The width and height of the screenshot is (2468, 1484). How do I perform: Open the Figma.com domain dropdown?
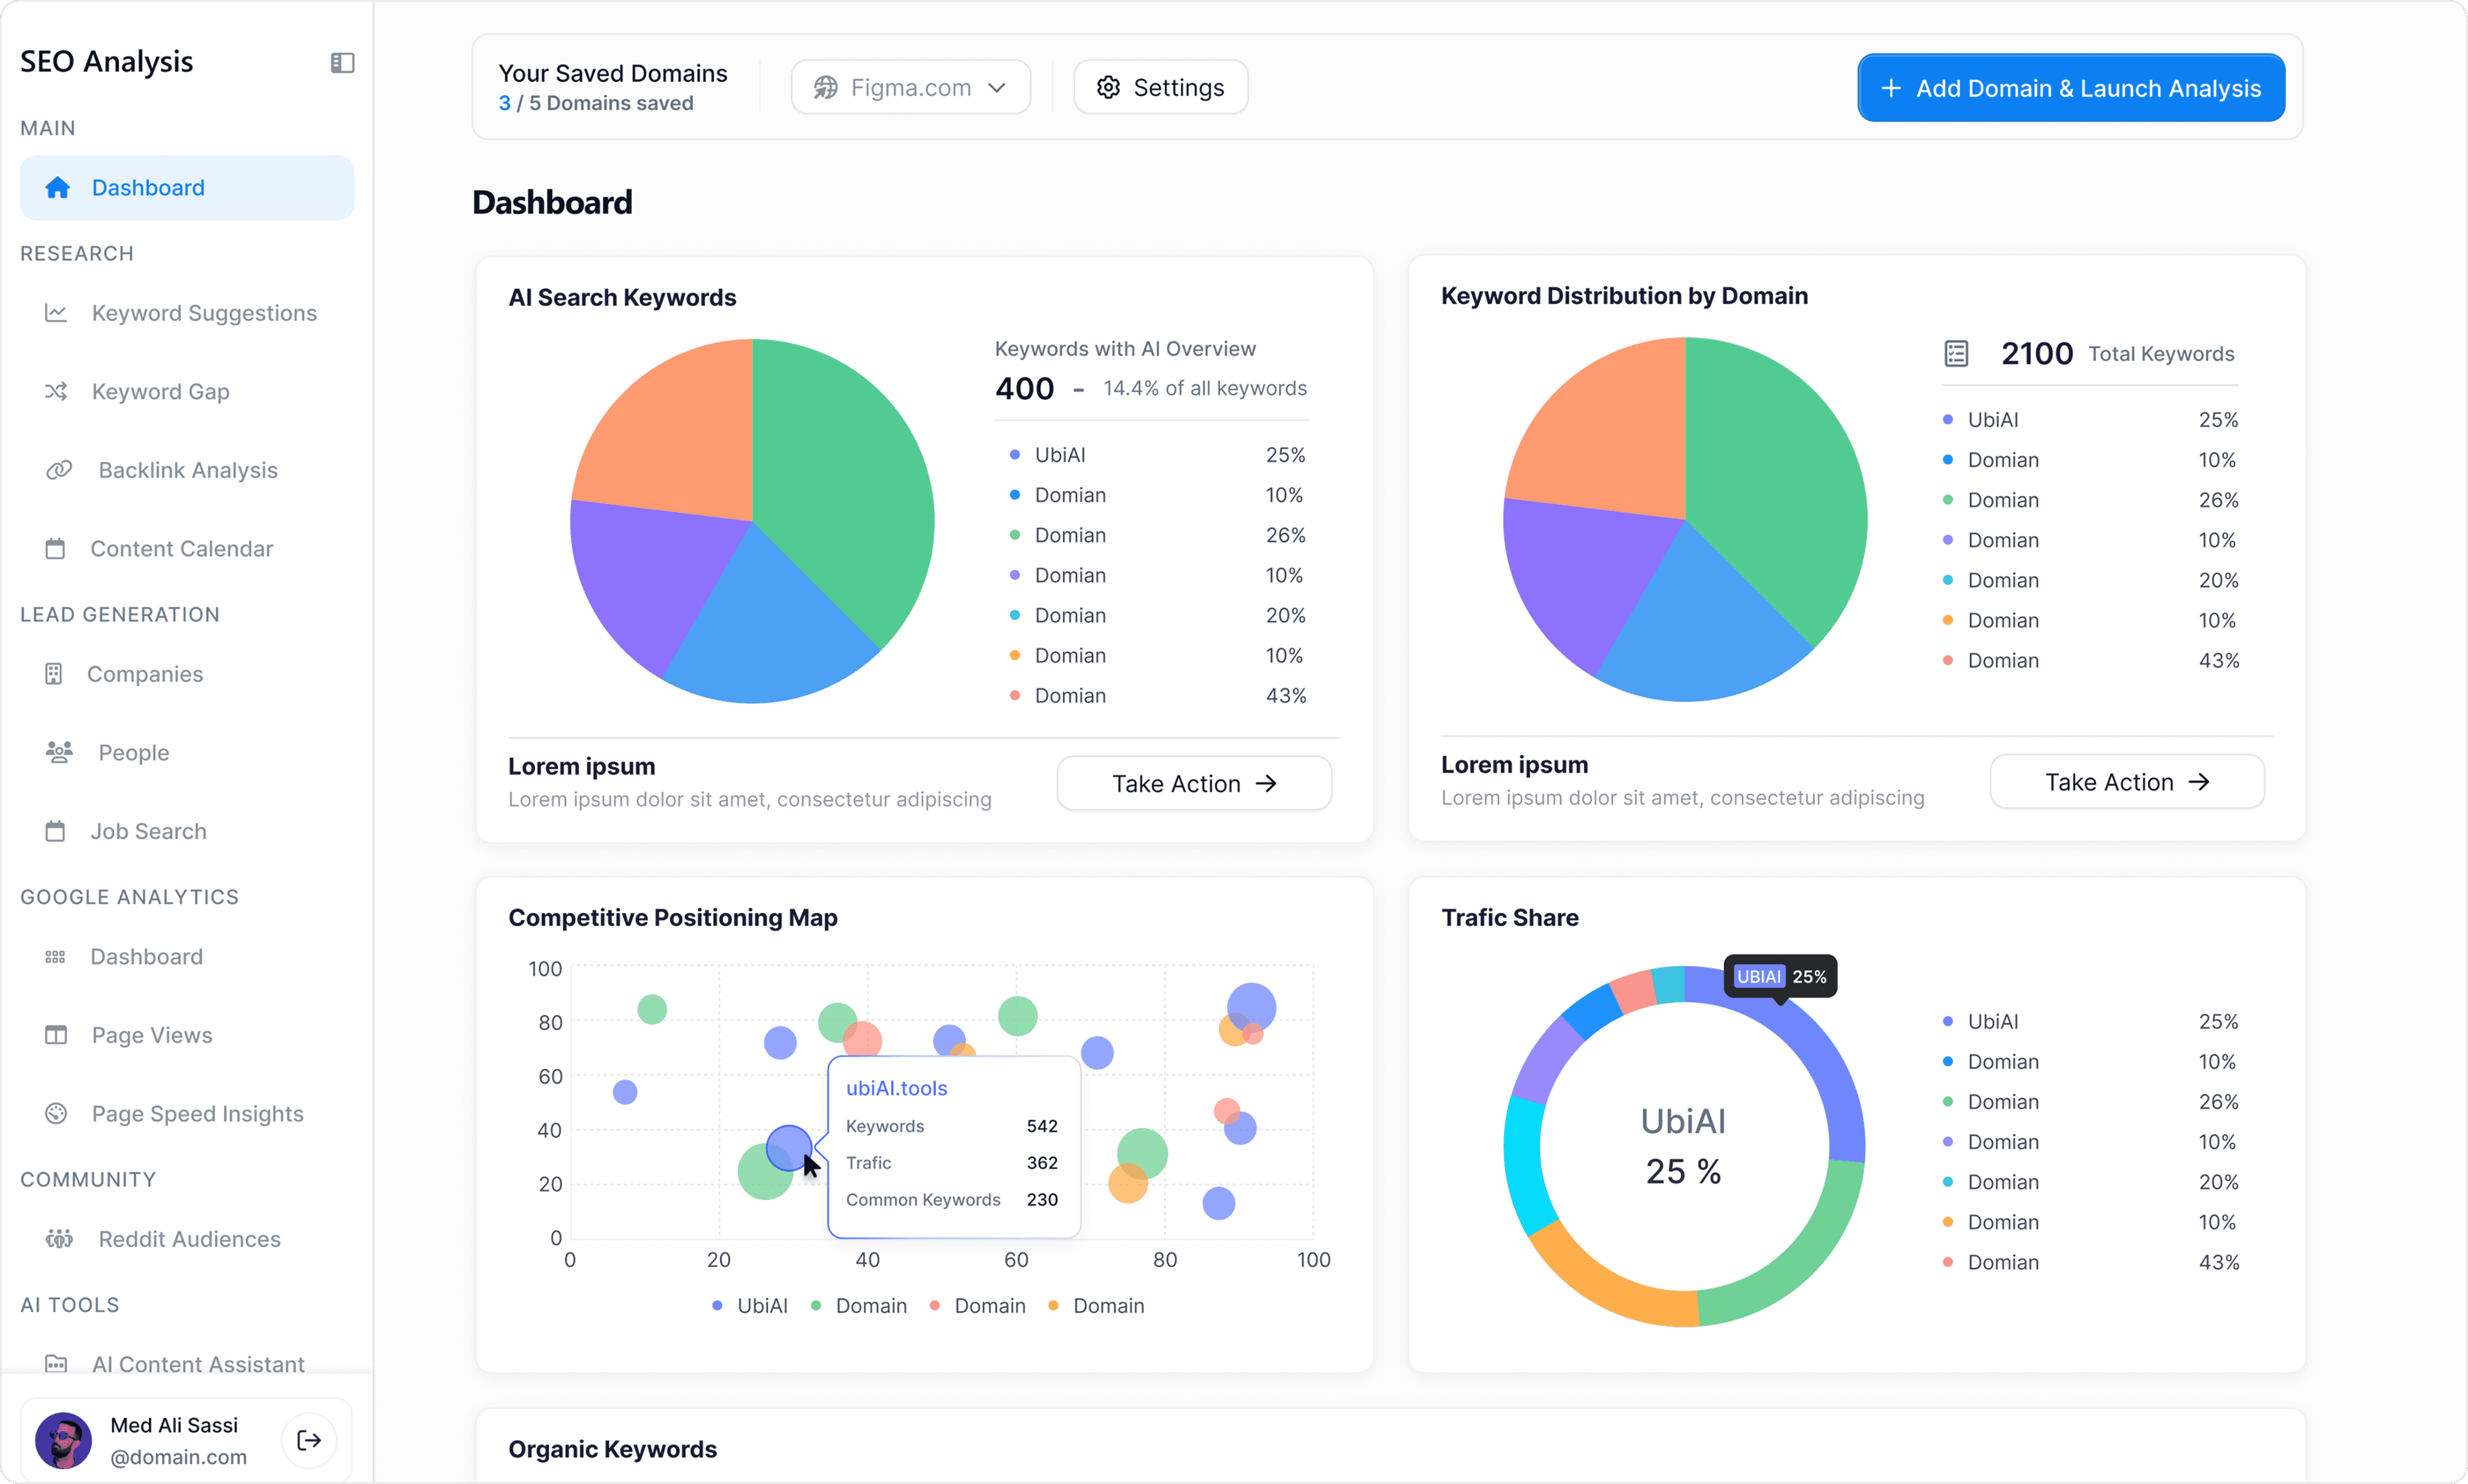910,88
